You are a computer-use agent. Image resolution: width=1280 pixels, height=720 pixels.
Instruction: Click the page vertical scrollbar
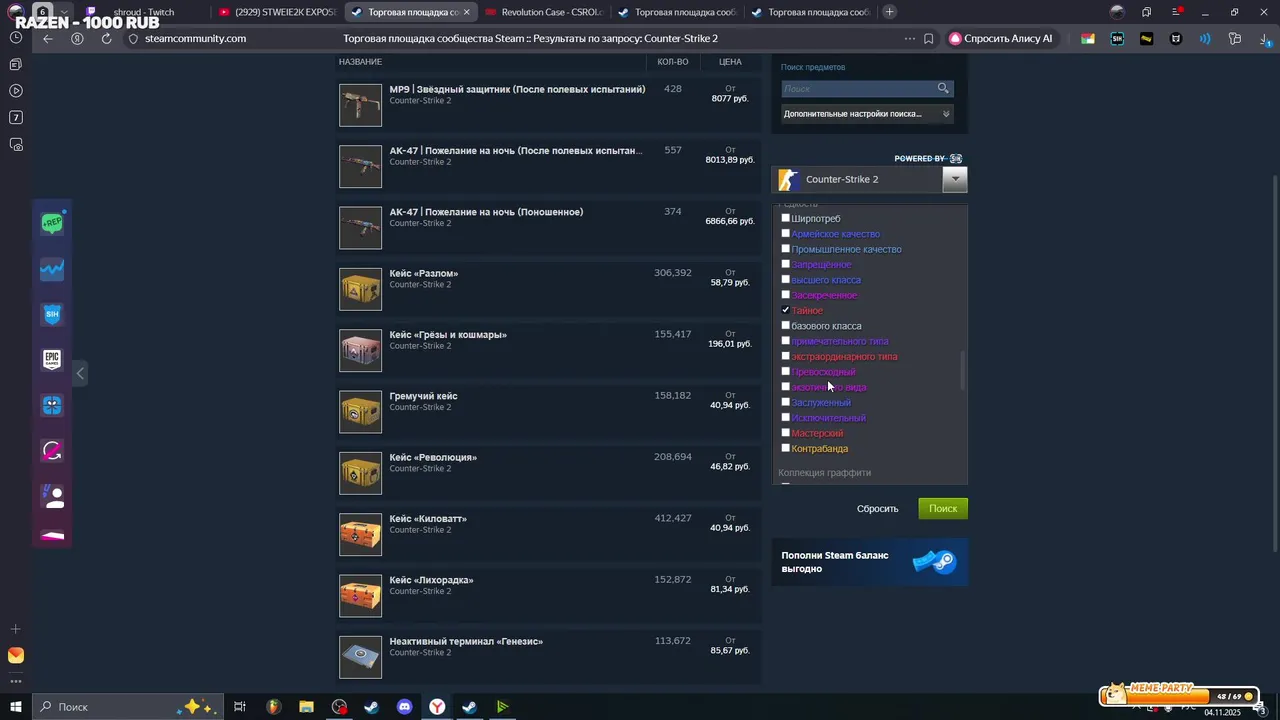[1274, 362]
